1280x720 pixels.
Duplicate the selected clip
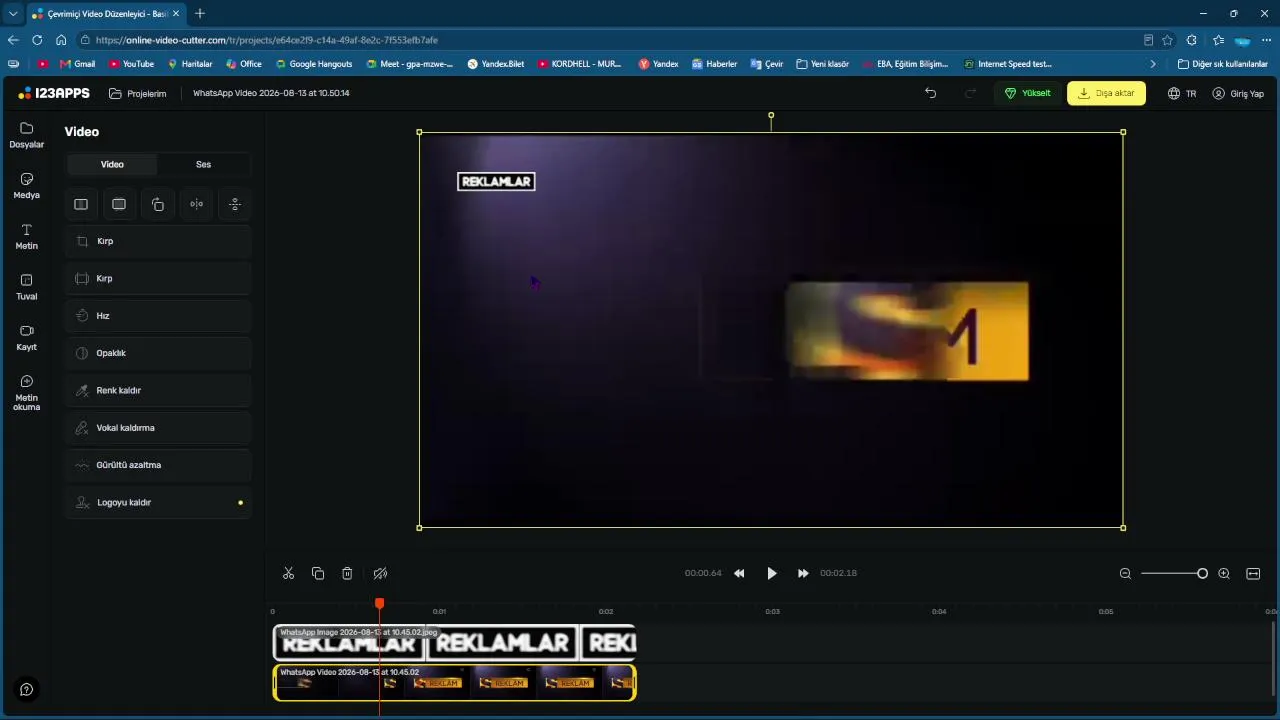click(x=318, y=573)
